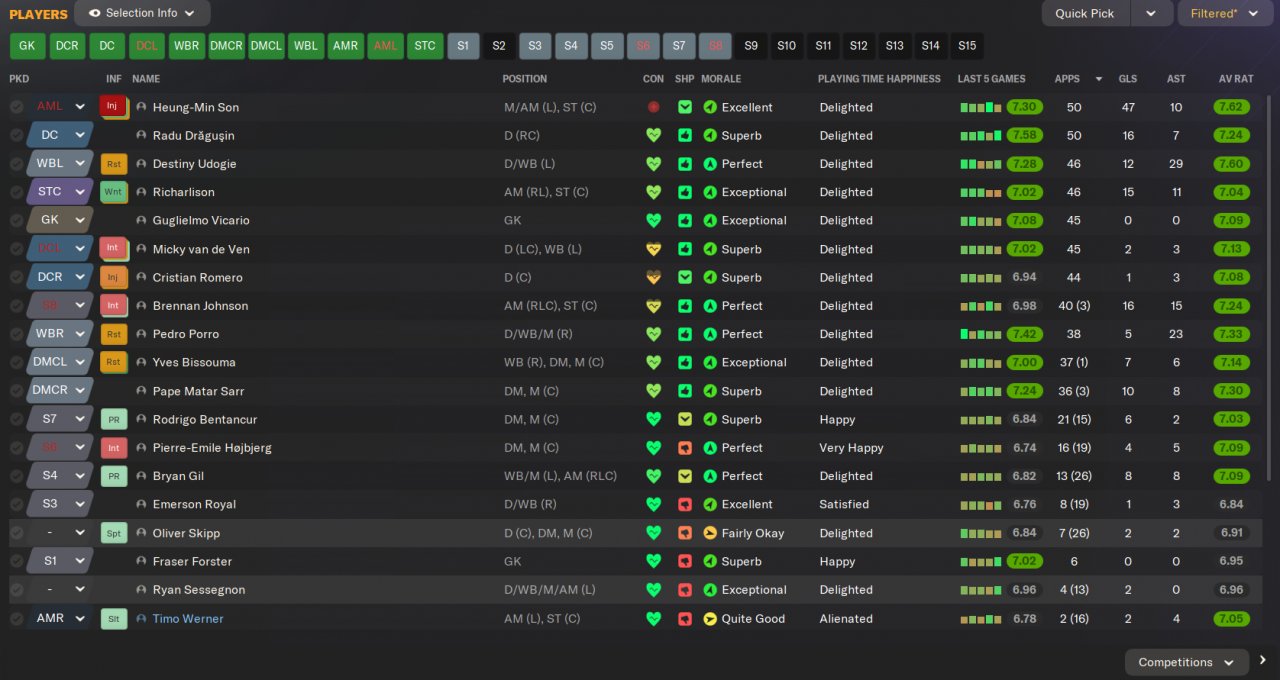
Task: Click the heart condition icon for Radu Drăgușin
Action: coord(654,135)
